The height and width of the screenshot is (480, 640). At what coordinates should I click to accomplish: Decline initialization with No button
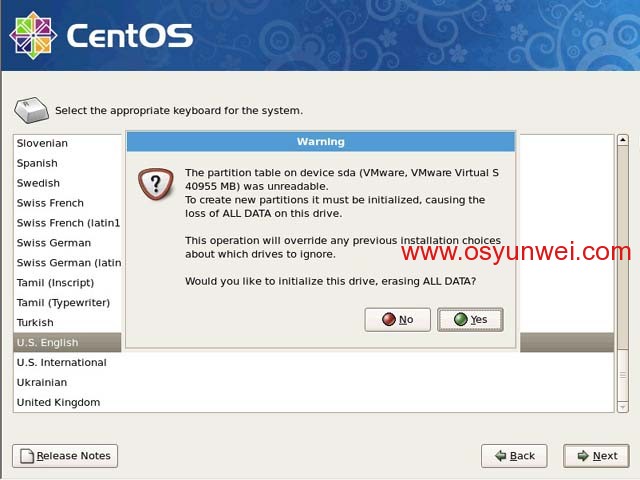click(x=398, y=319)
